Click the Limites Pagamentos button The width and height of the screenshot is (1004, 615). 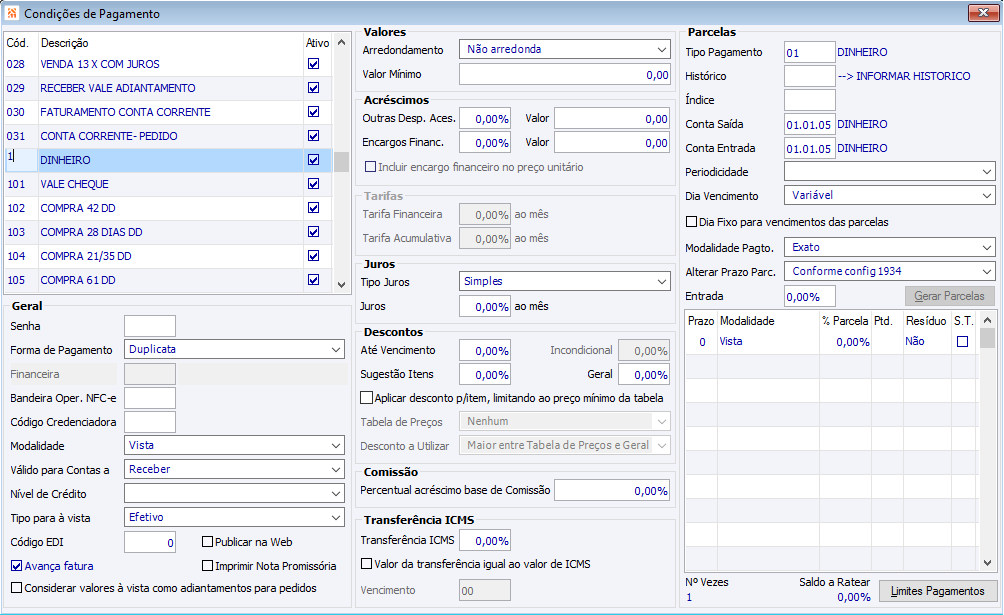(x=938, y=591)
